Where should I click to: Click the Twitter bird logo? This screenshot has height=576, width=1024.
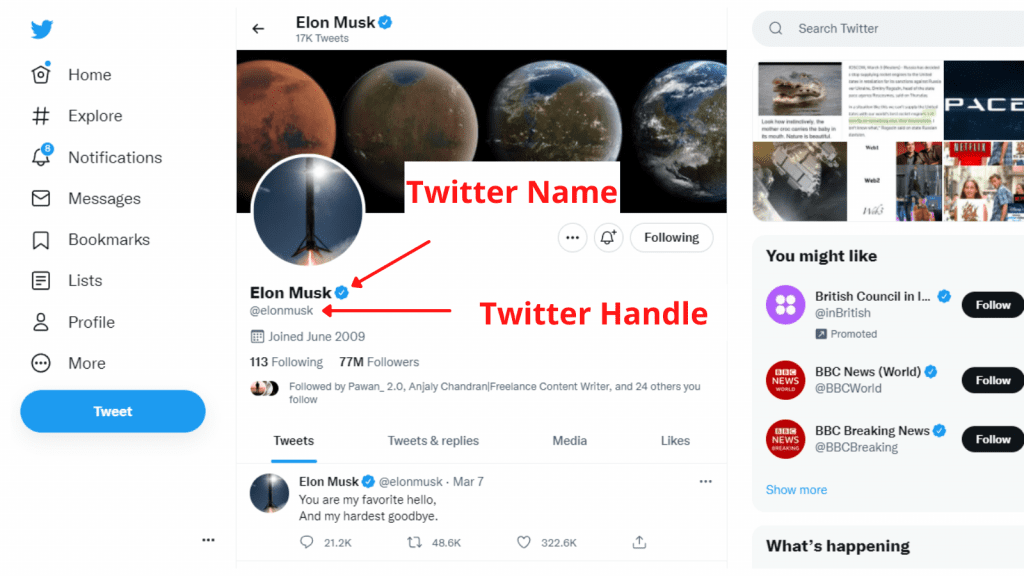coord(41,29)
